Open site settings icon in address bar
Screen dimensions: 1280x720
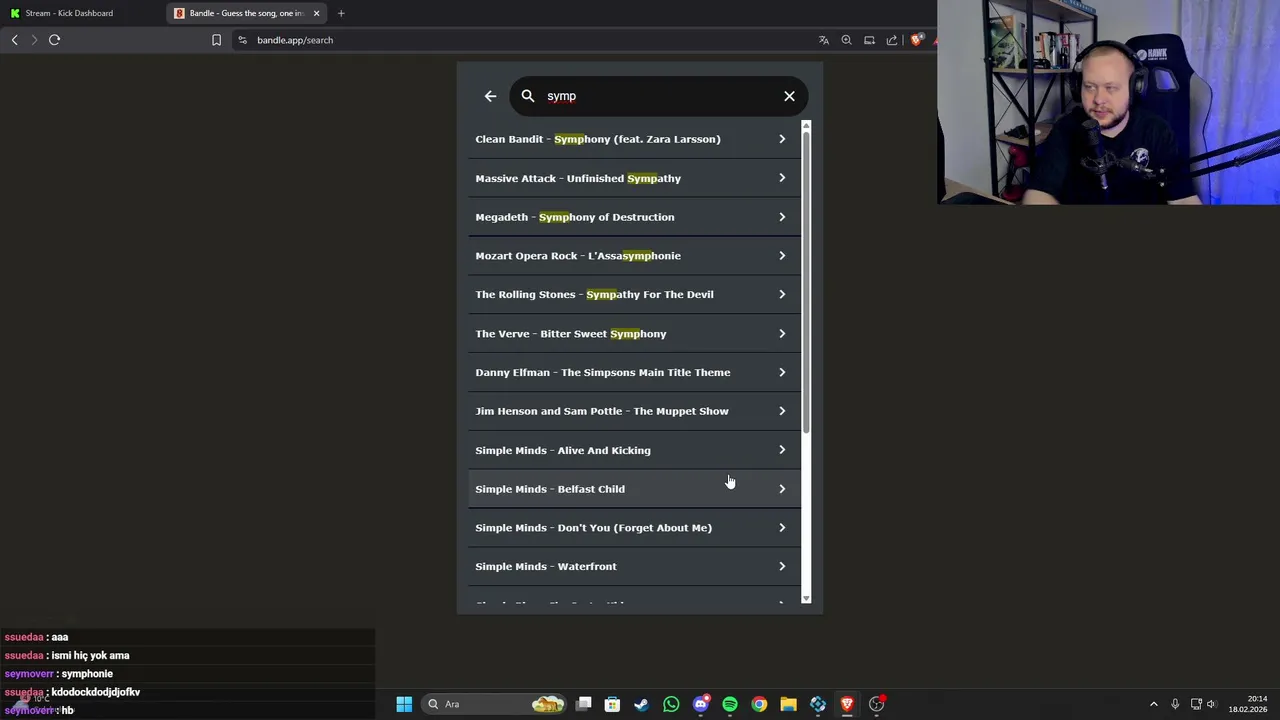coord(243,40)
